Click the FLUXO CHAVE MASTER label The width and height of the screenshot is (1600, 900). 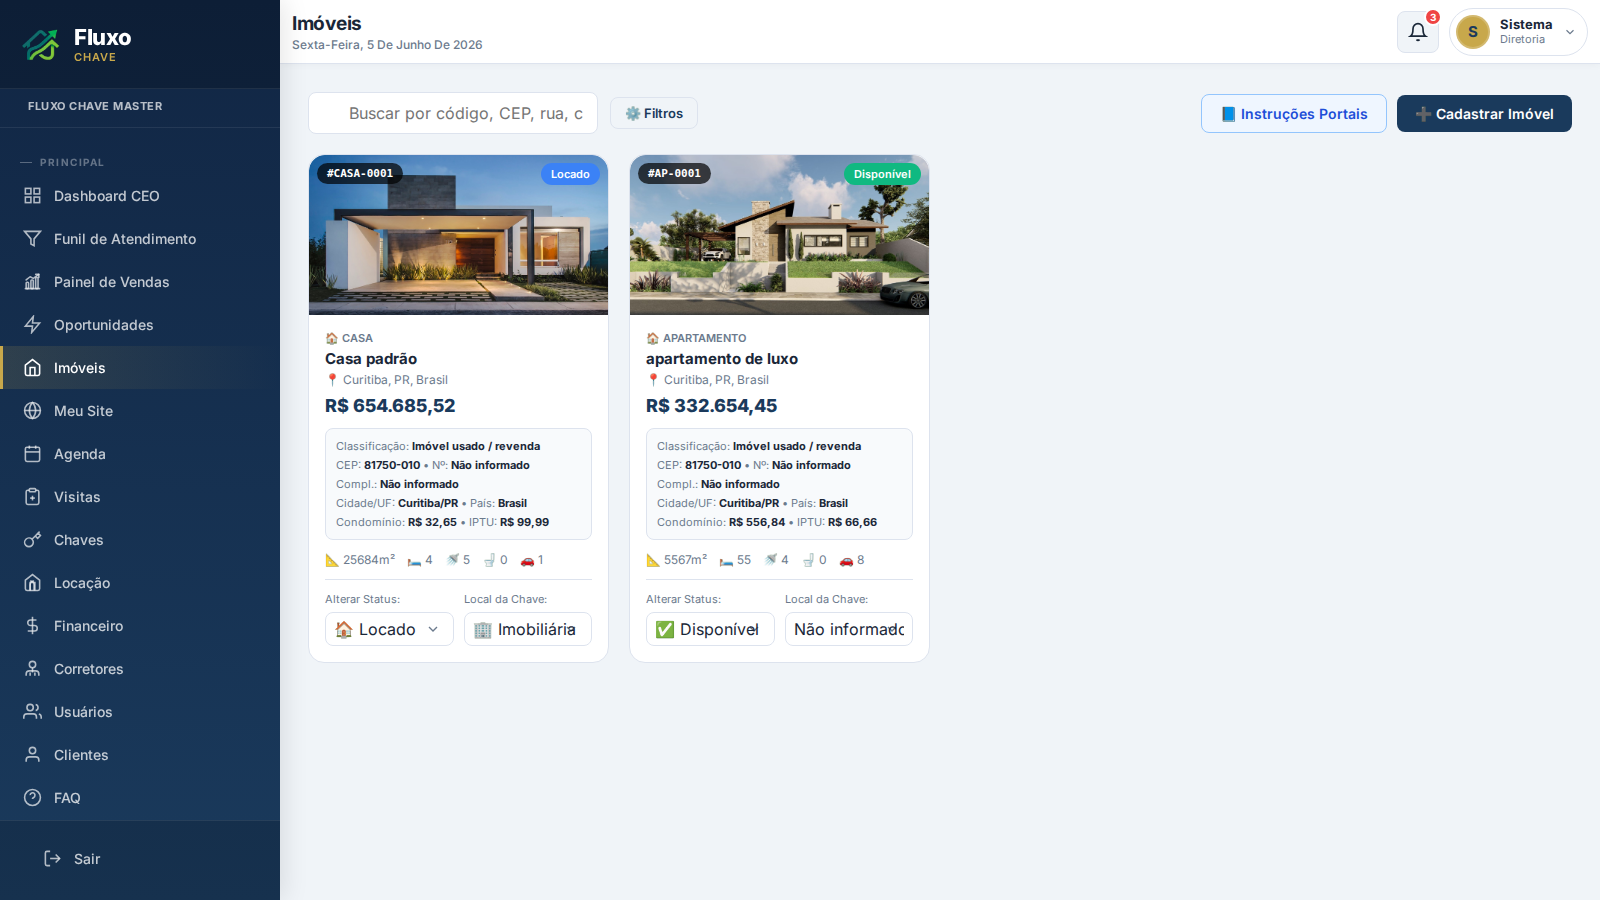point(95,106)
